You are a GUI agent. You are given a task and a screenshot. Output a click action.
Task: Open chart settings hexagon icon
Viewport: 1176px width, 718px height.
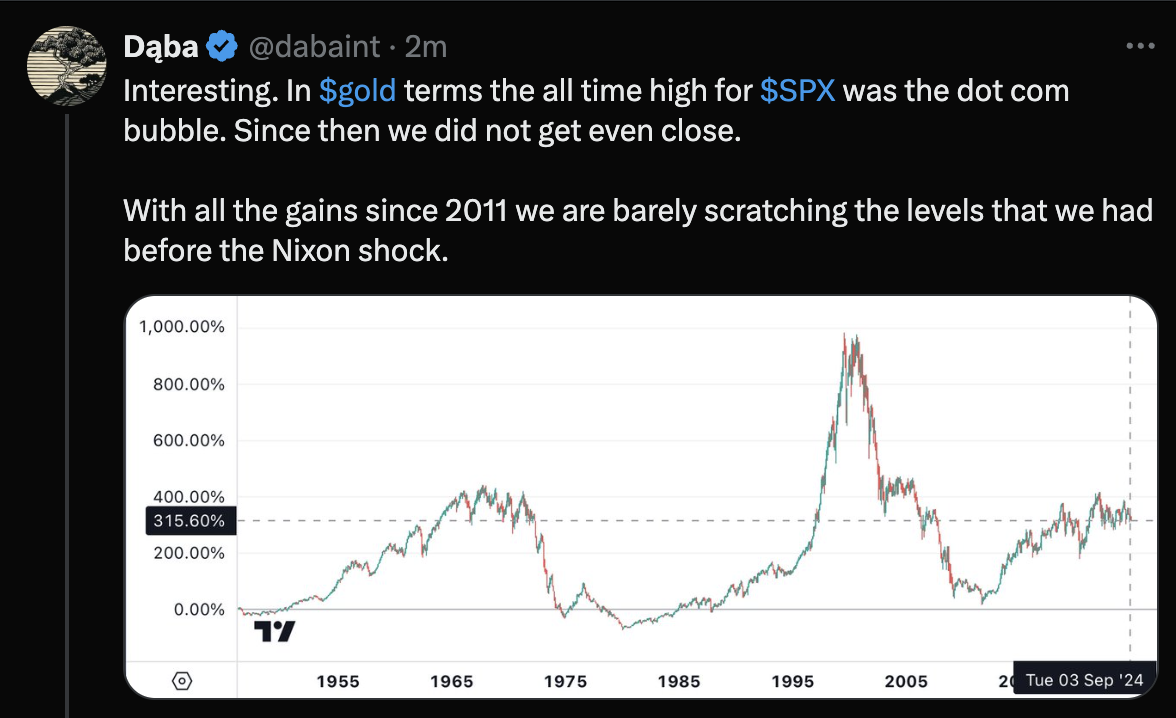pos(182,680)
